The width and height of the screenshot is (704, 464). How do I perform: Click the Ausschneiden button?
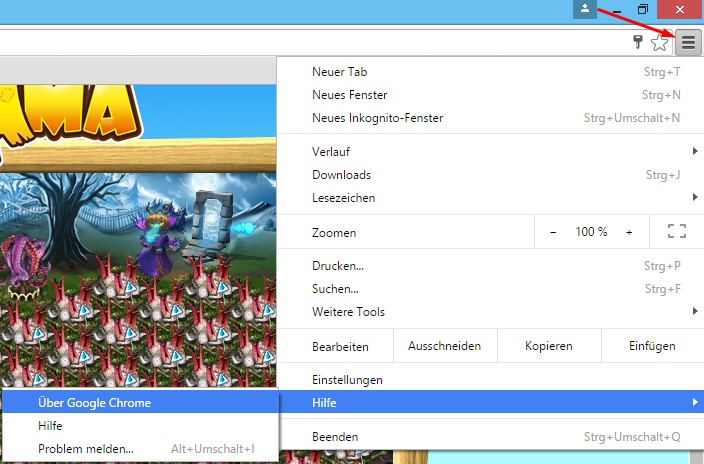445,346
